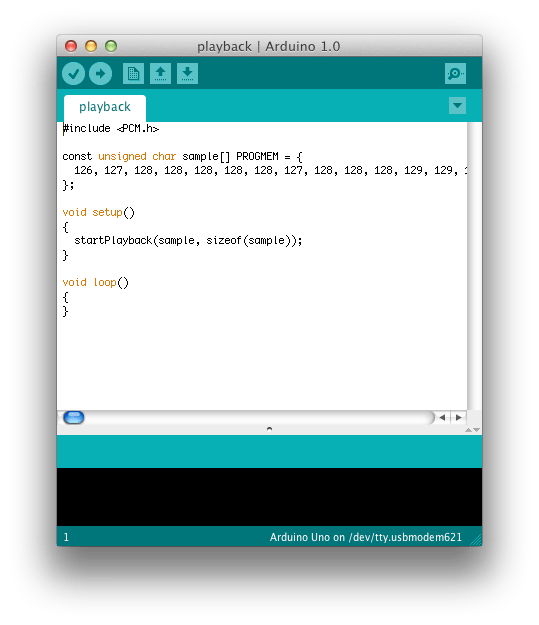539x625 pixels.
Task: Zoom the window with the green button
Action: (111, 46)
